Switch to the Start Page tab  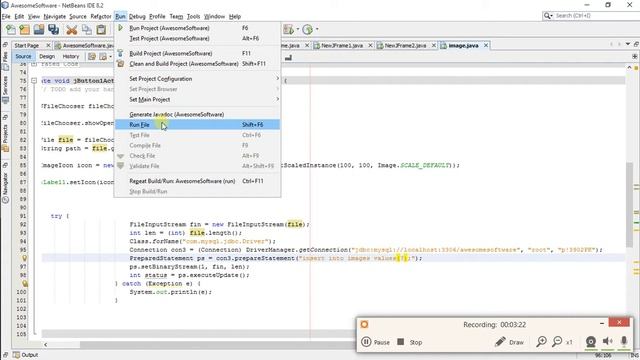[27, 45]
